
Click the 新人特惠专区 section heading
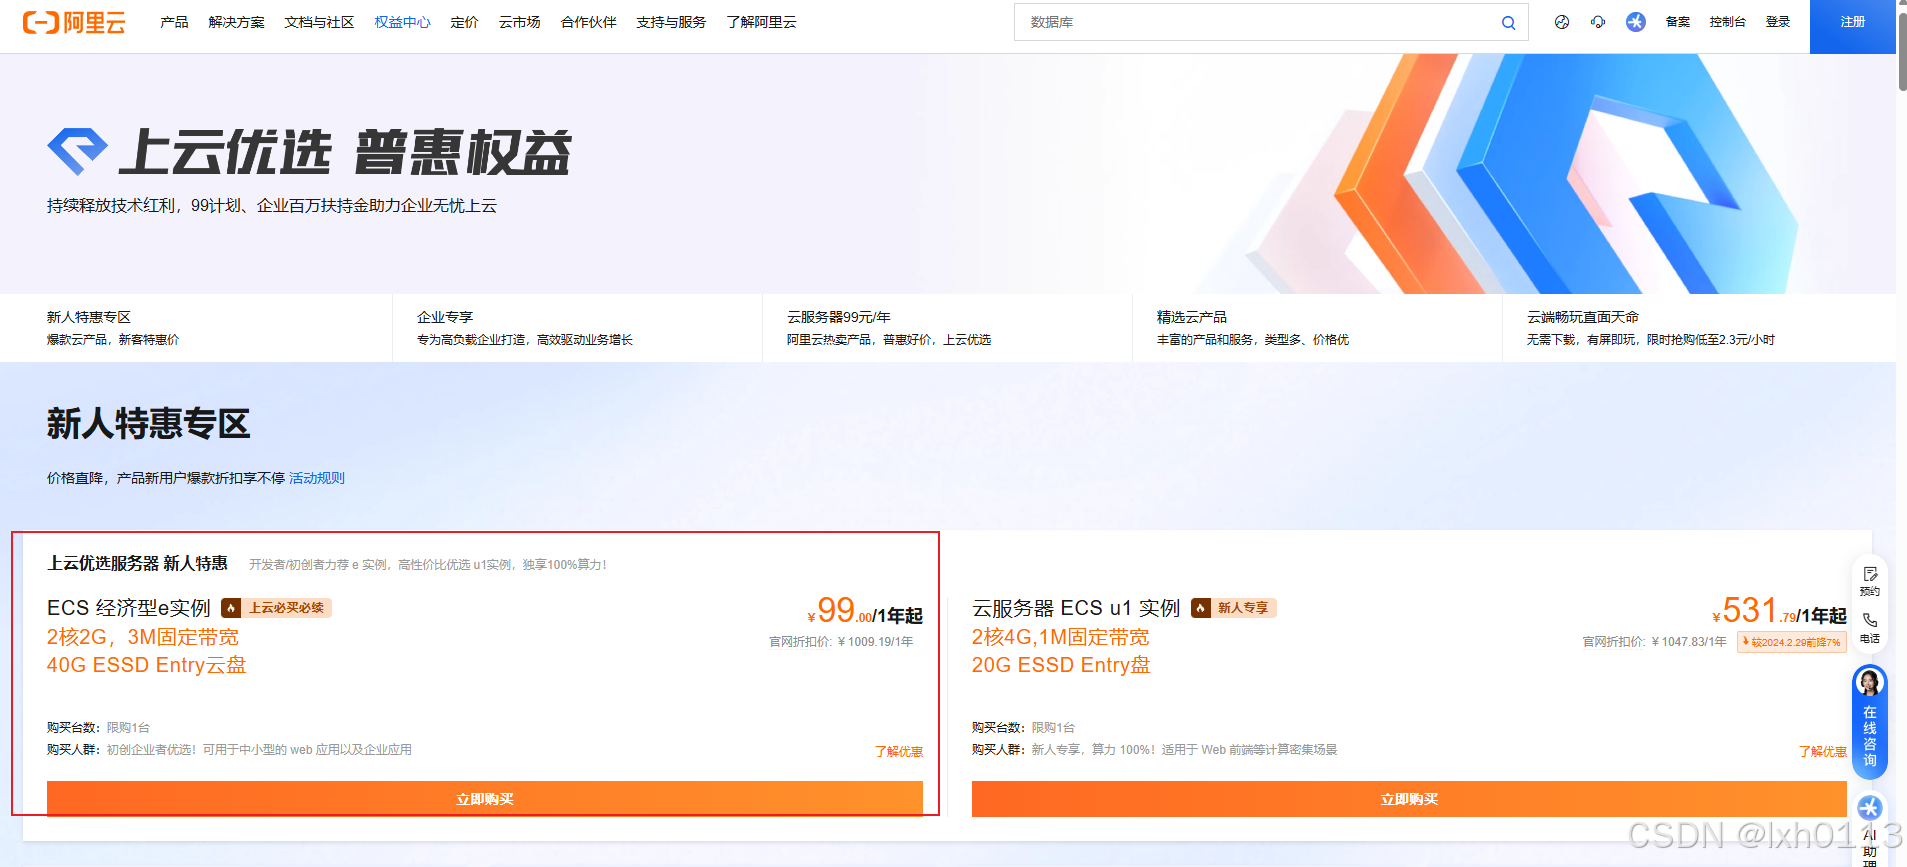(x=148, y=424)
